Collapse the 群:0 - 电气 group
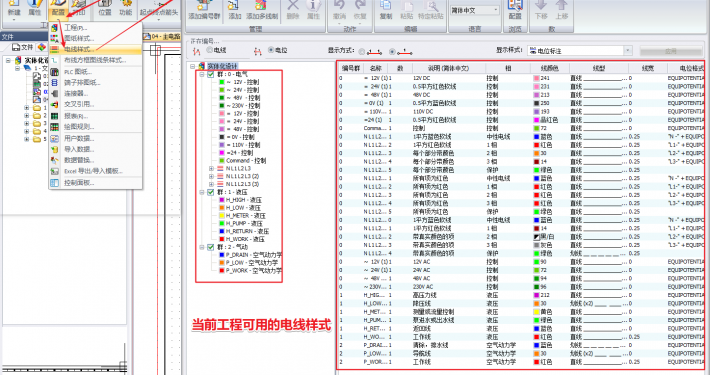 tap(202, 74)
